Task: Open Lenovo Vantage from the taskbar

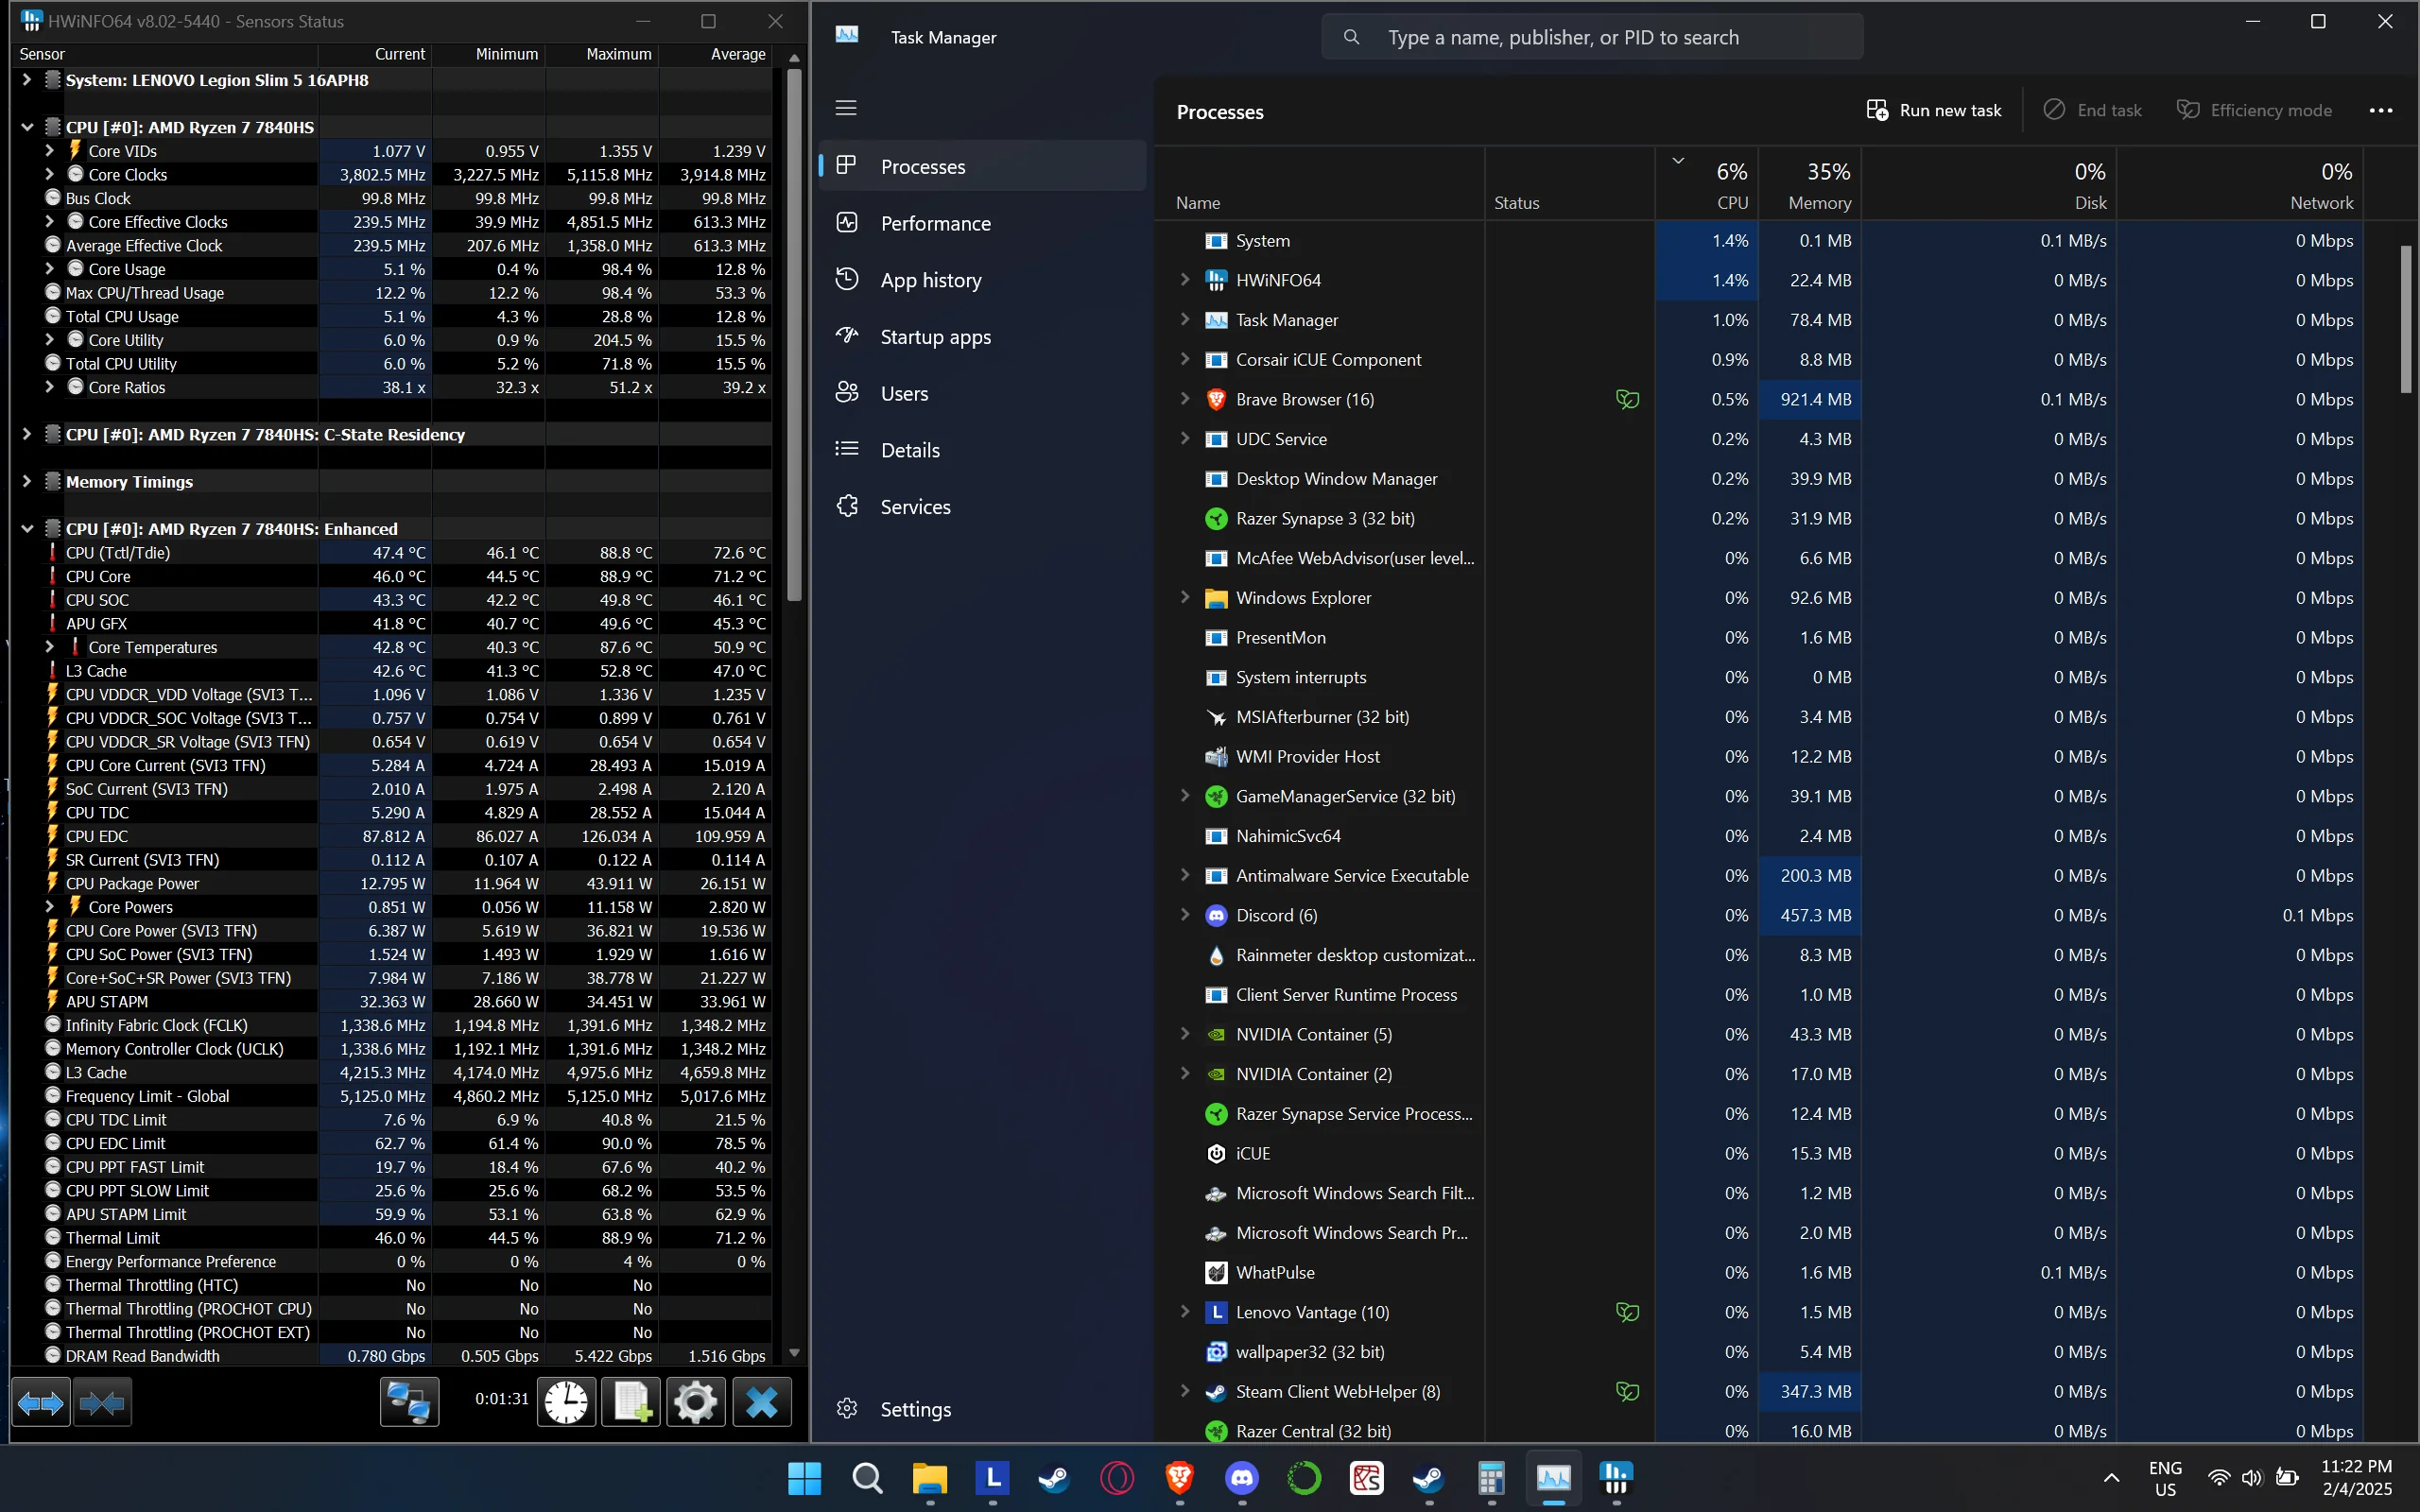Action: pyautogui.click(x=992, y=1478)
